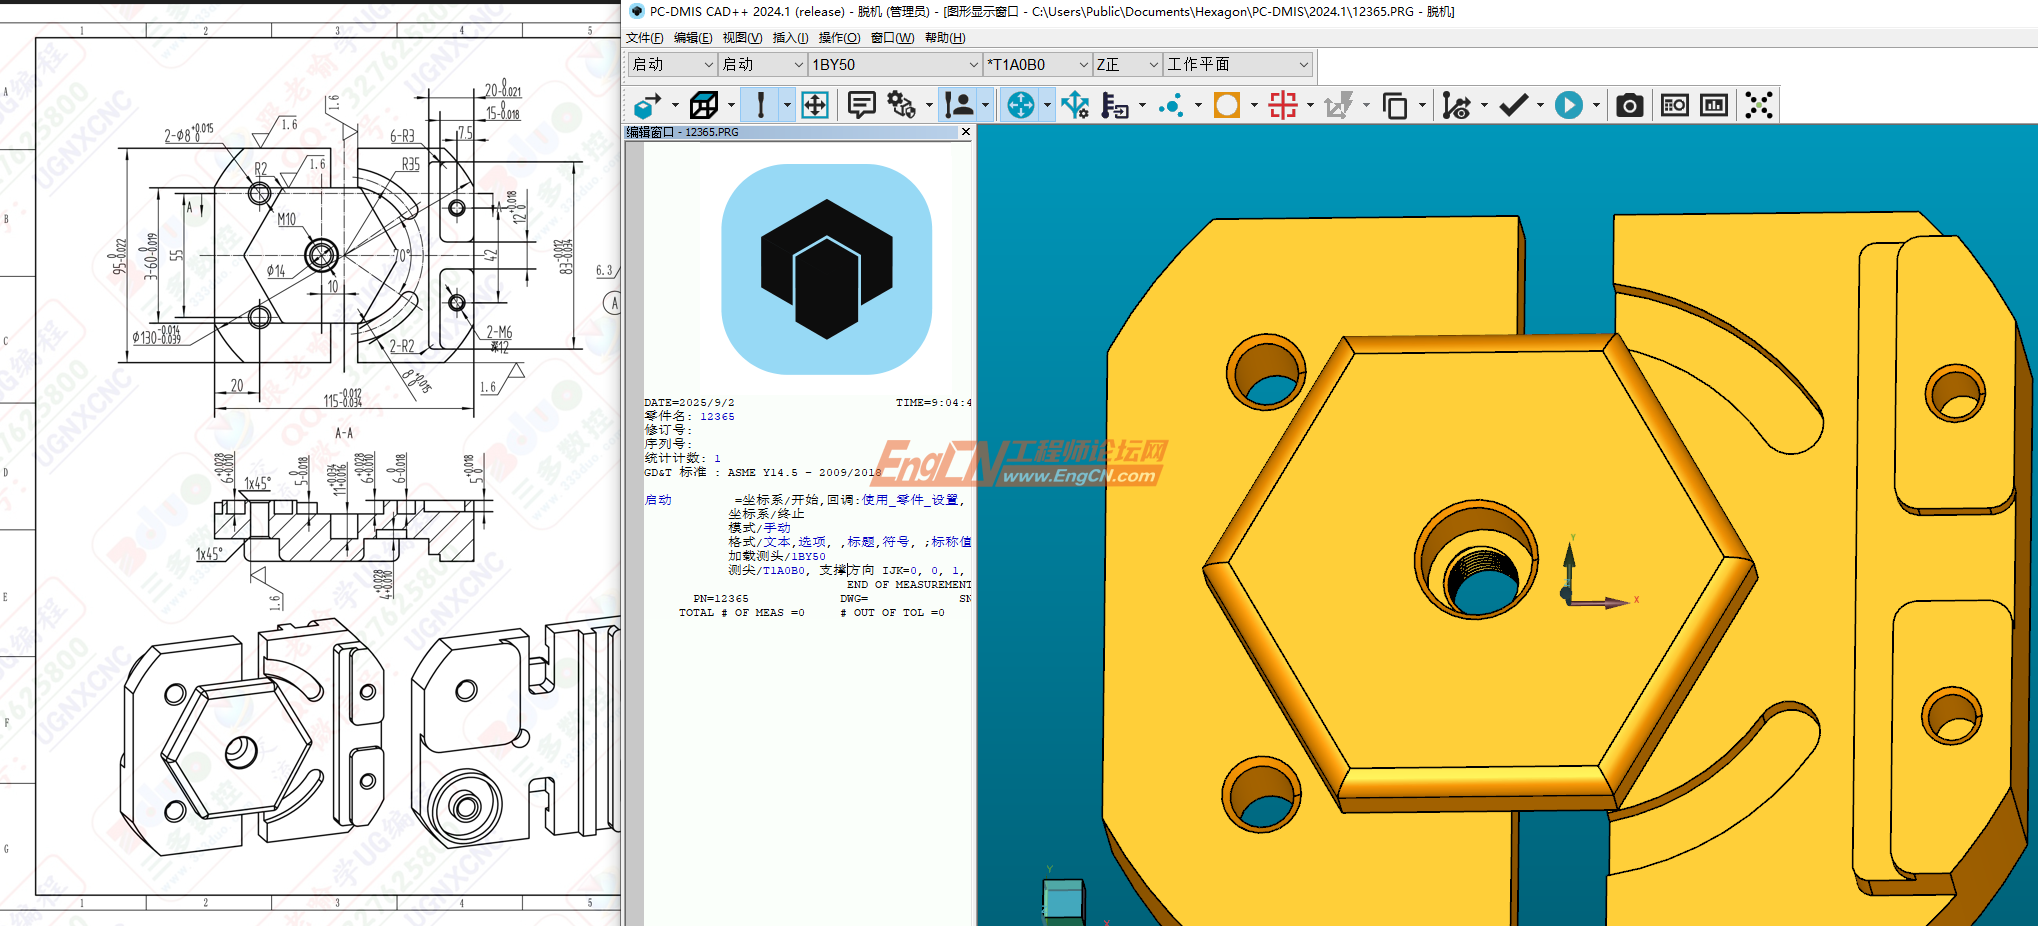This screenshot has height=926, width=2038.
Task: Open the *T1A0B0 tip combo box
Action: (1037, 64)
